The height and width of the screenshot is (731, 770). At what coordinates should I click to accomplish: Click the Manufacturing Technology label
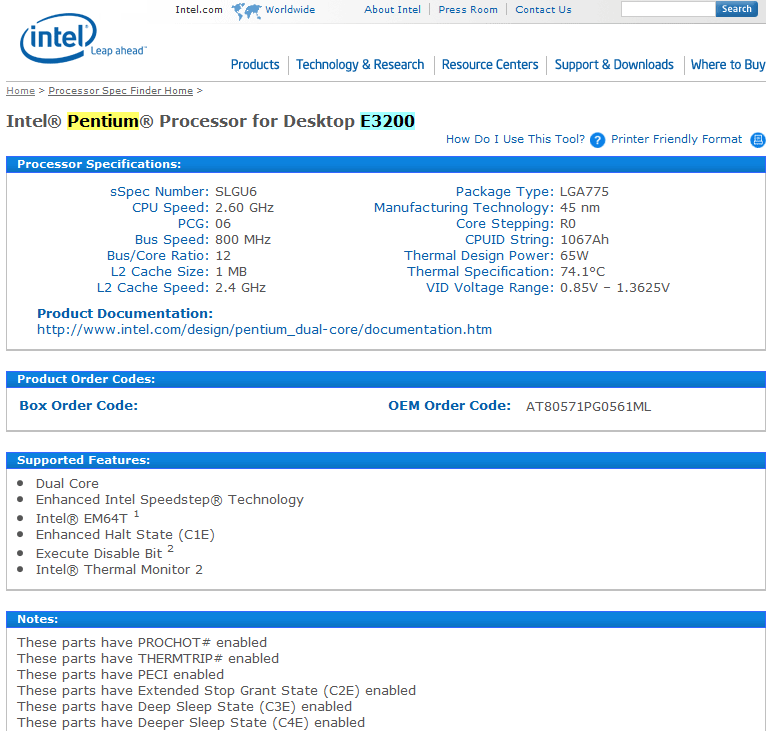click(464, 208)
